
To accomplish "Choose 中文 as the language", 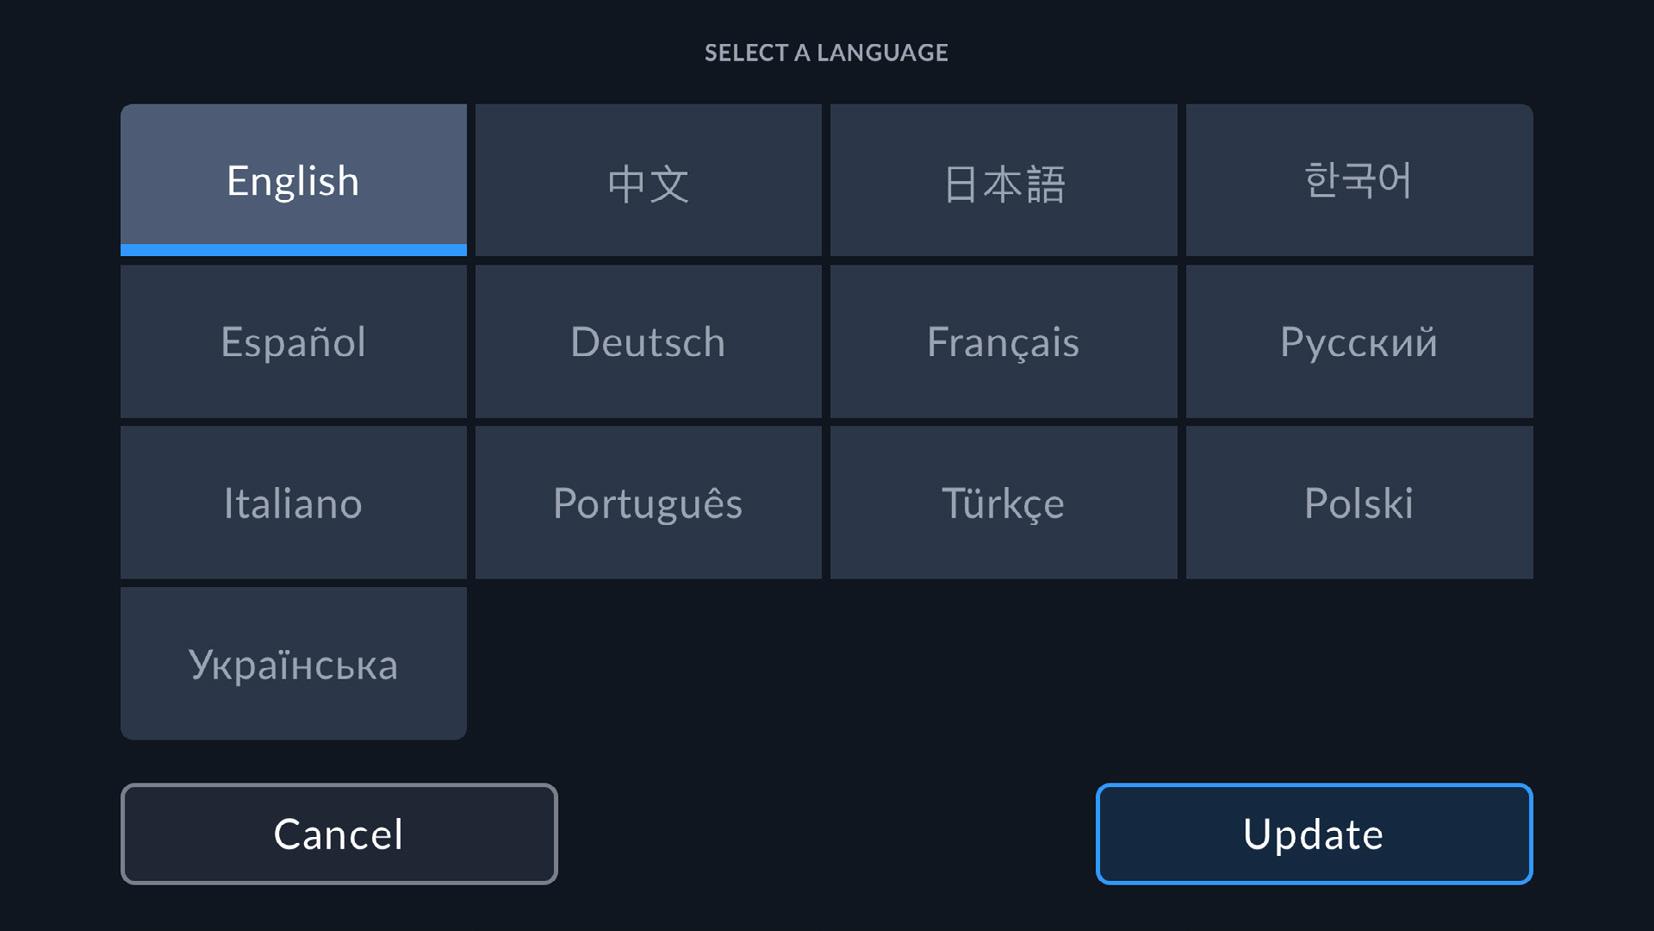I will [x=648, y=180].
